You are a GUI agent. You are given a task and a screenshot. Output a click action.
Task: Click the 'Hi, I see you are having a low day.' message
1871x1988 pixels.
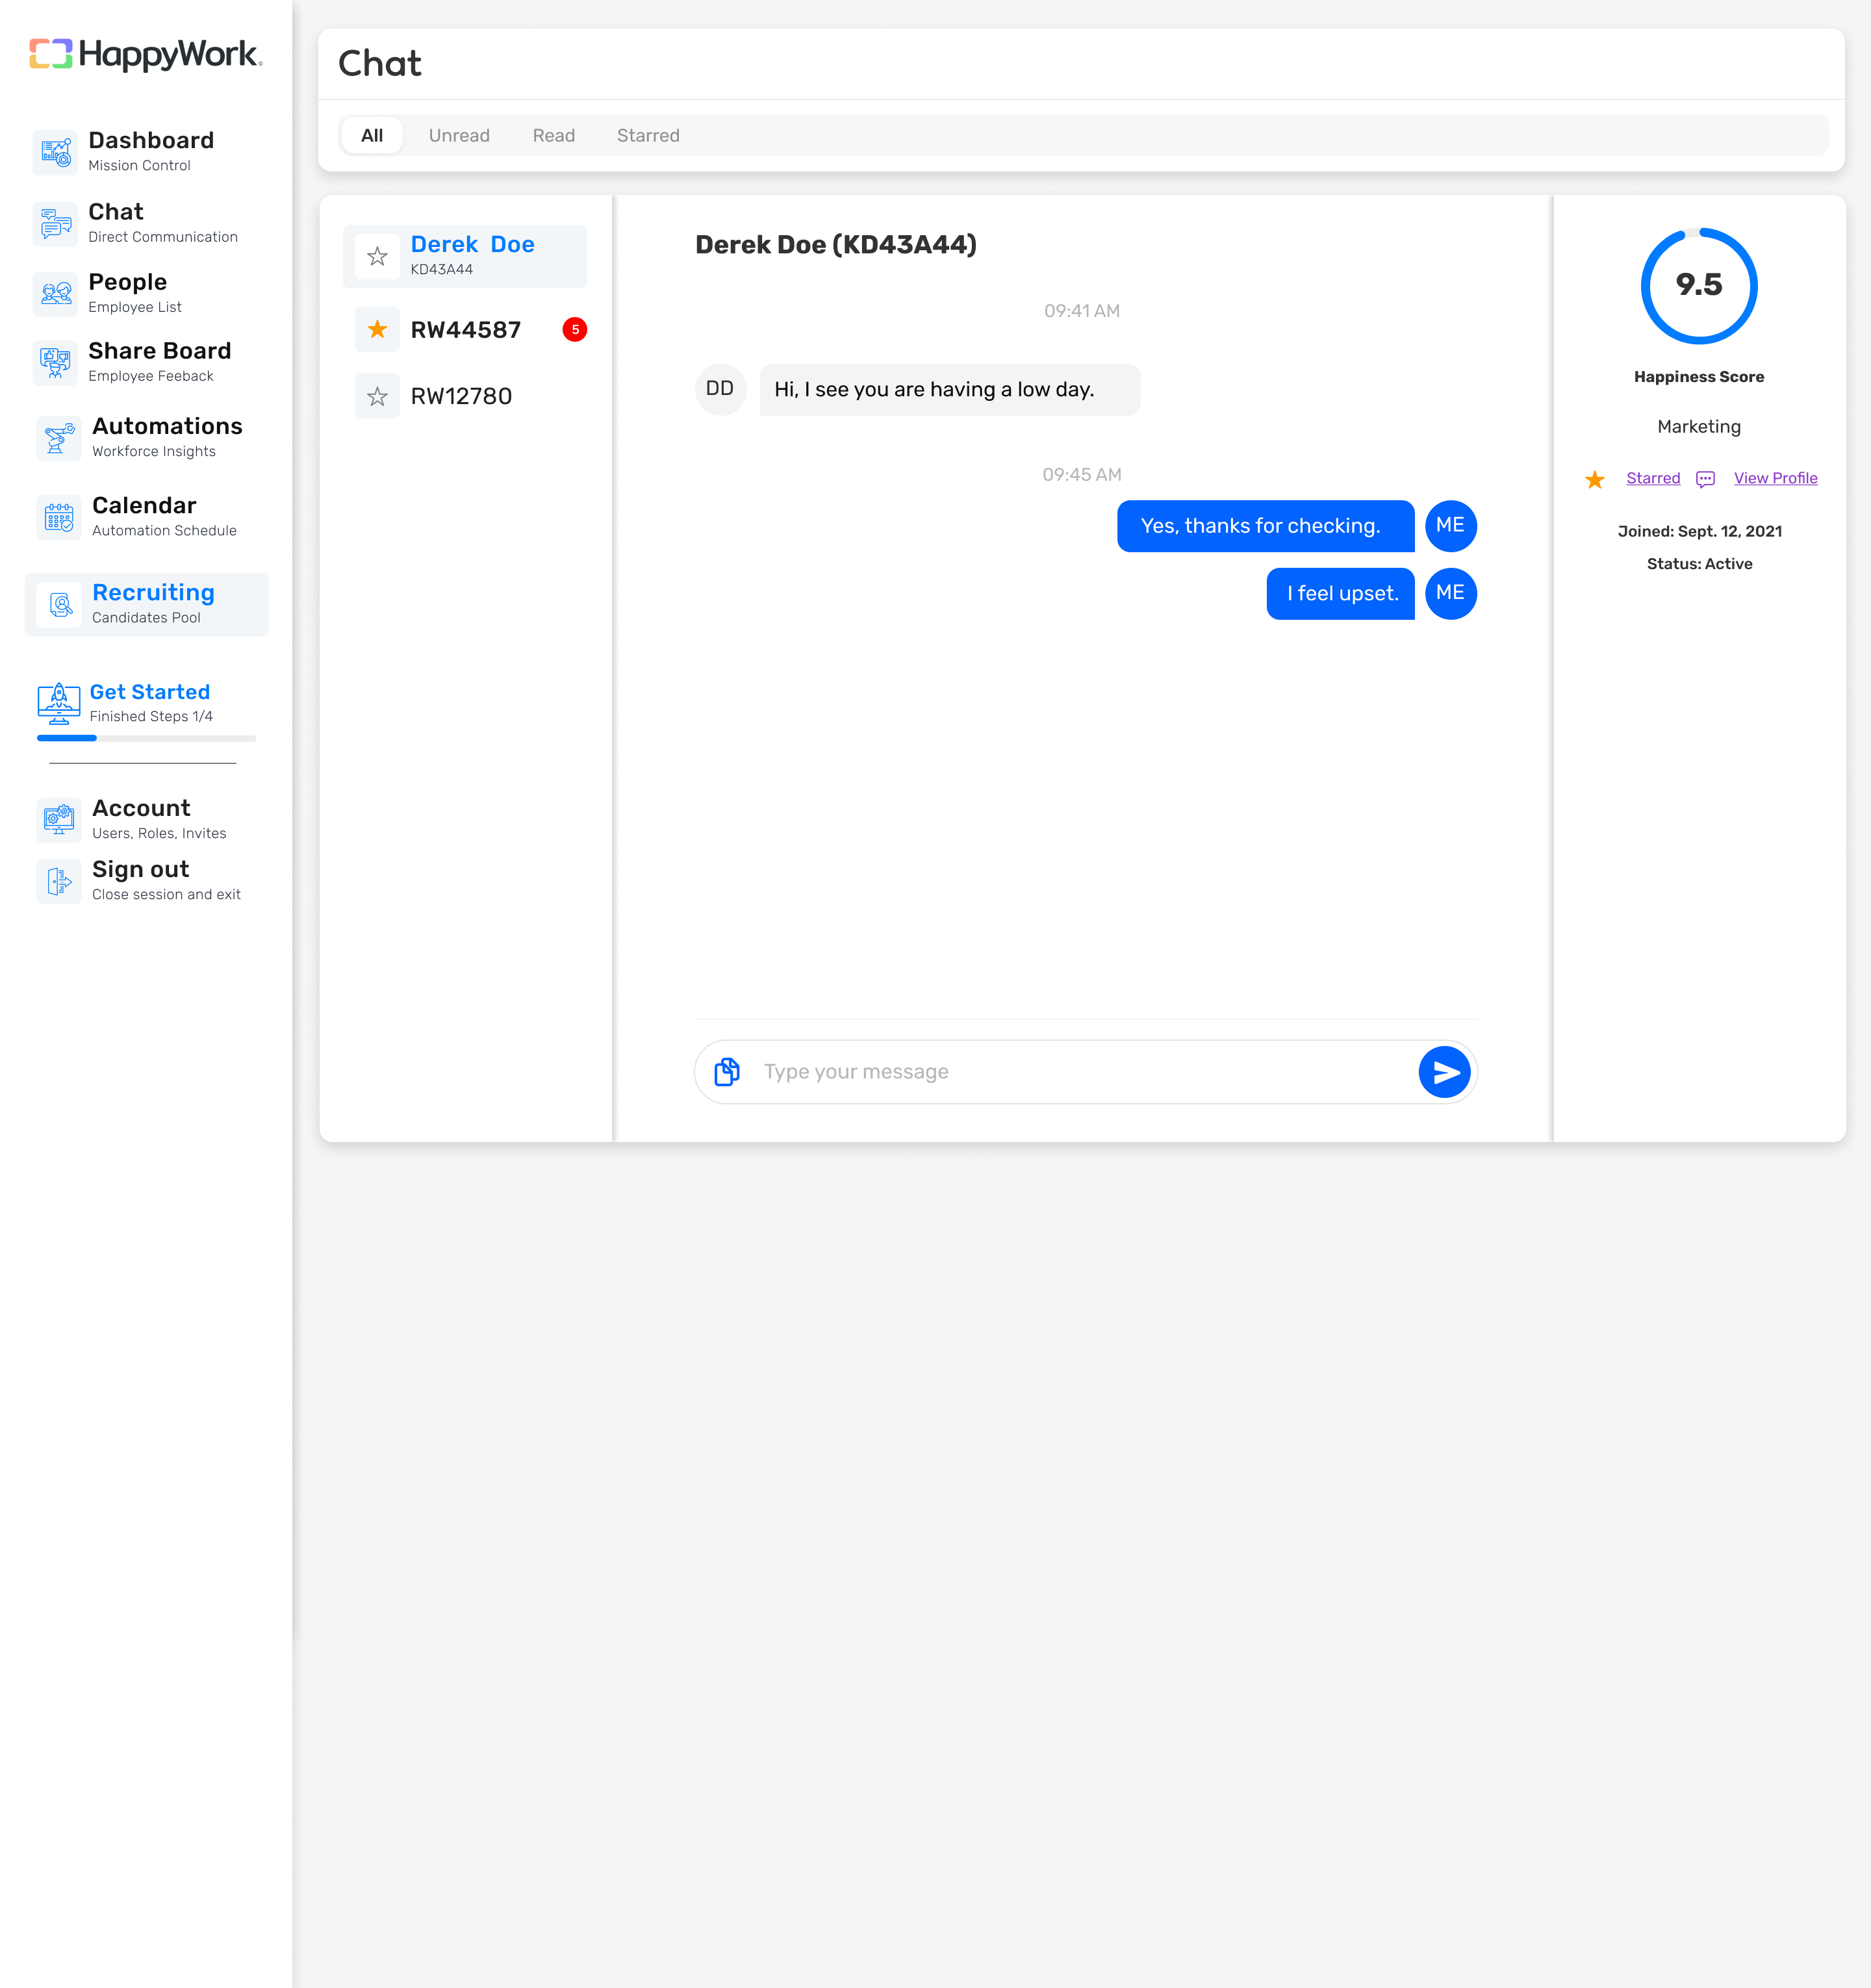(x=949, y=390)
